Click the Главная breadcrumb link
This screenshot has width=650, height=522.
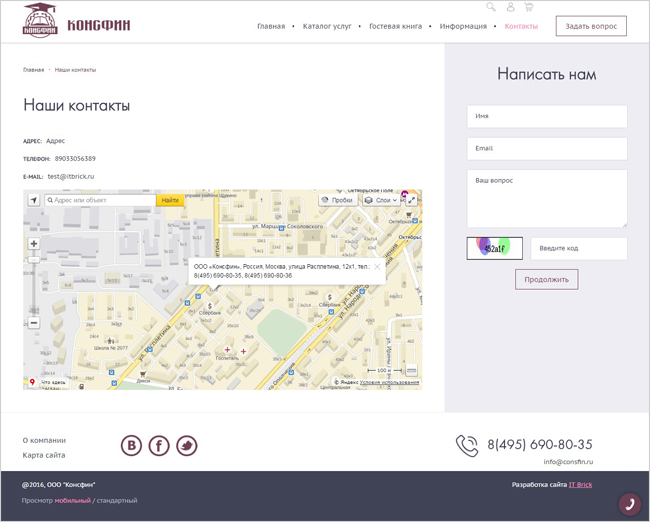point(34,70)
